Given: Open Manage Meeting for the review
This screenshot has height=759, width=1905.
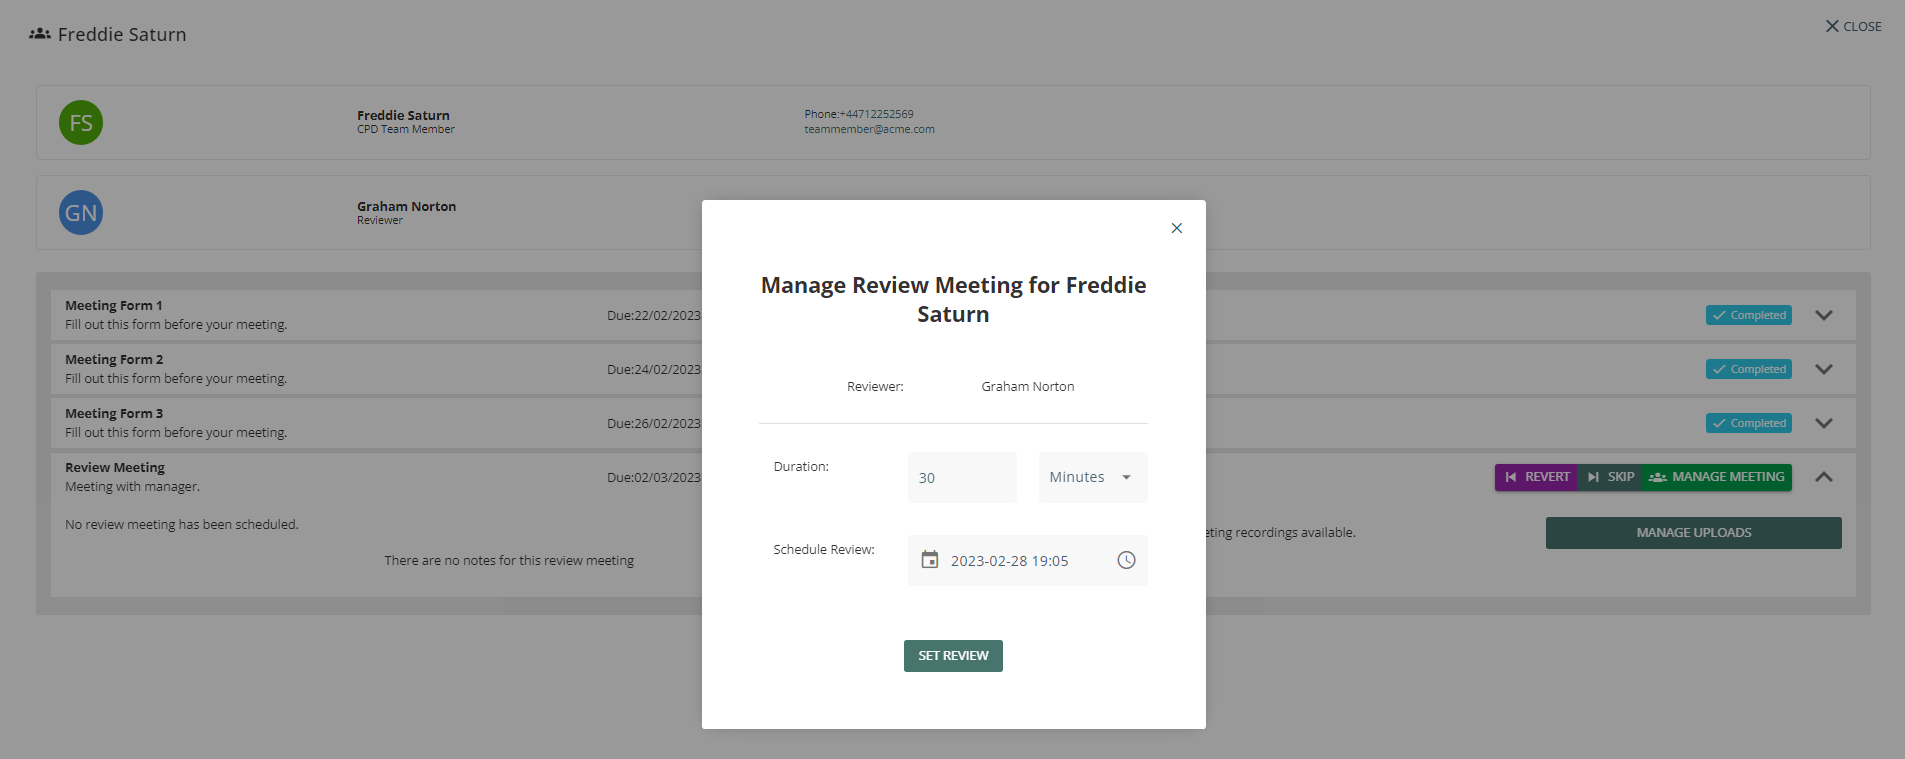Looking at the screenshot, I should tap(1717, 477).
